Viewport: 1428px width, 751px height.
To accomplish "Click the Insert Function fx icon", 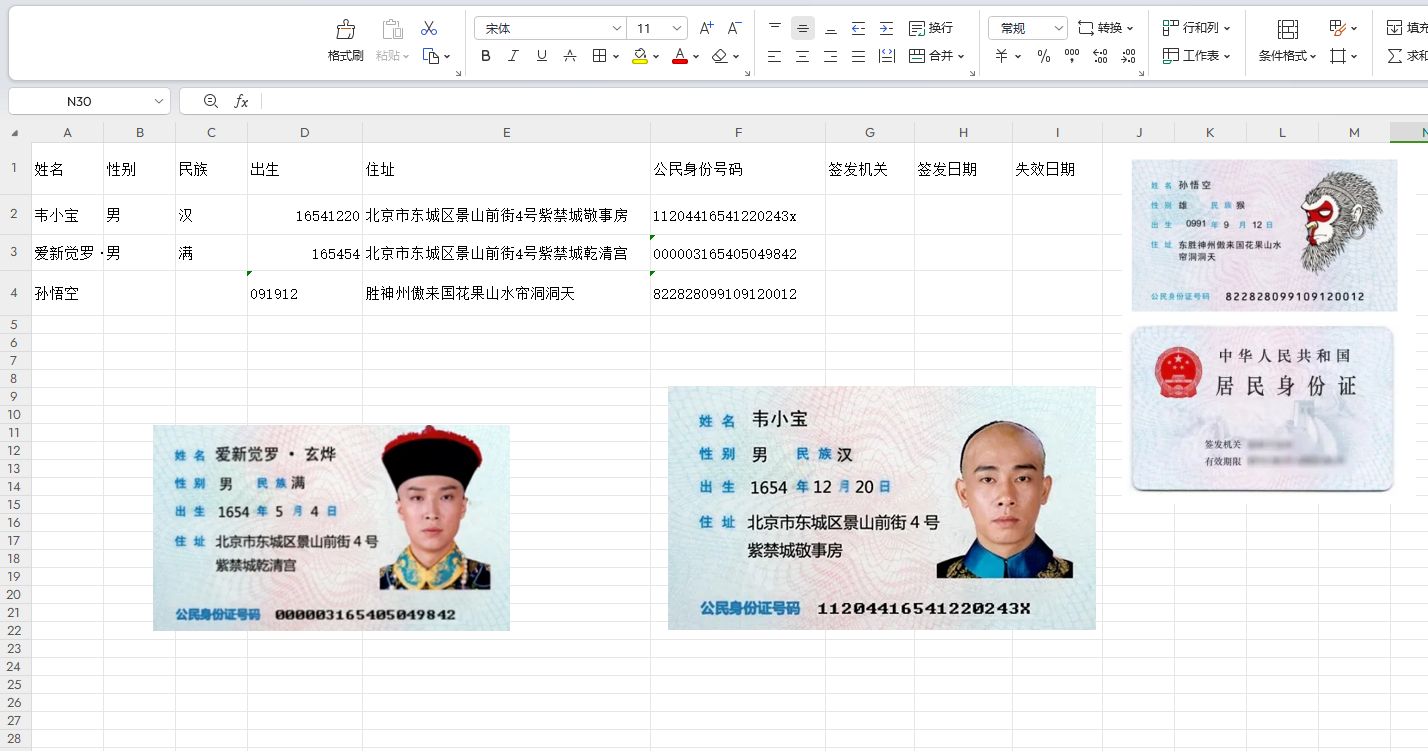I will tap(241, 101).
